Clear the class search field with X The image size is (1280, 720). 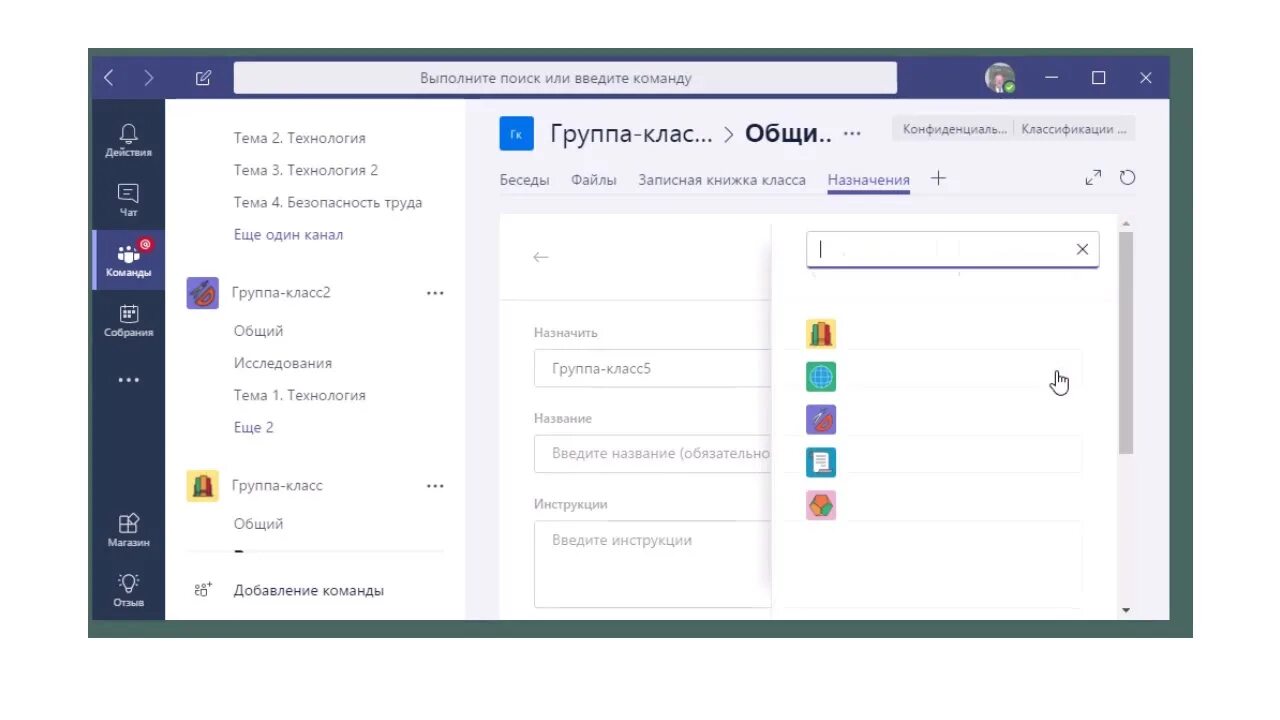click(1082, 250)
